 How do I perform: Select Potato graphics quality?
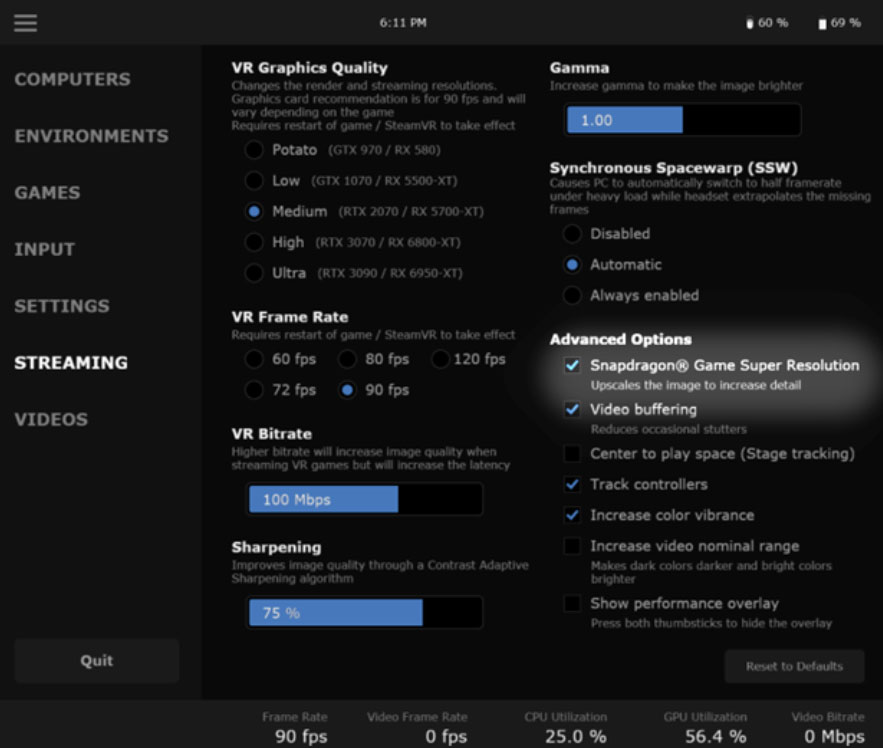click(x=254, y=150)
